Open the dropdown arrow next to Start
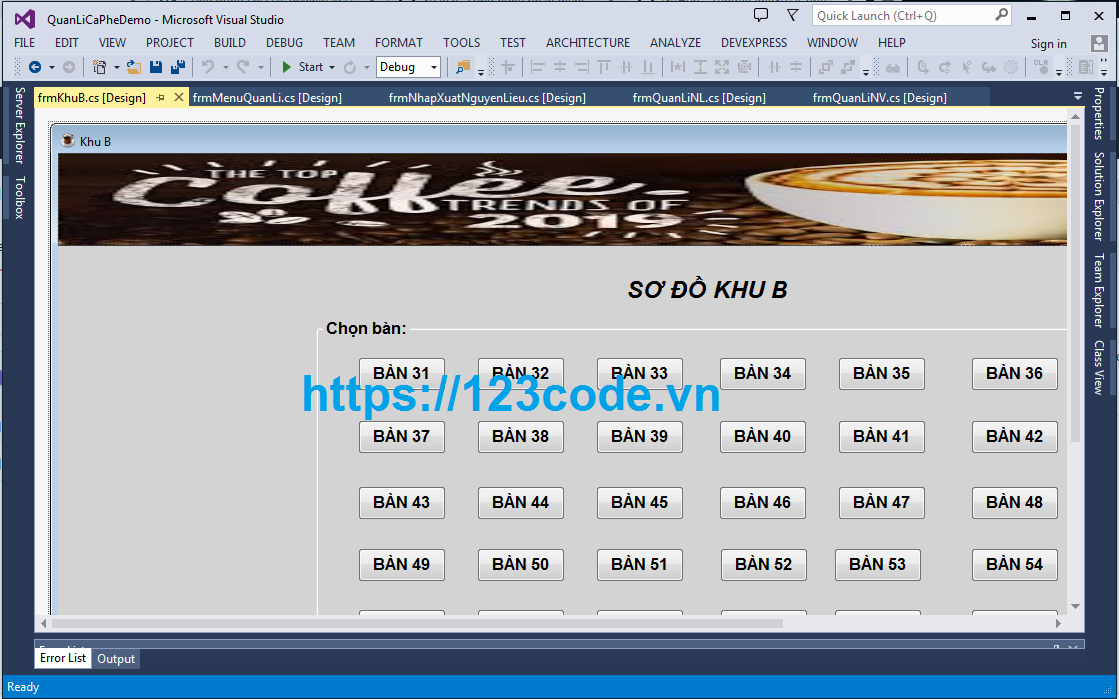Viewport: 1119px width, 699px height. click(330, 66)
